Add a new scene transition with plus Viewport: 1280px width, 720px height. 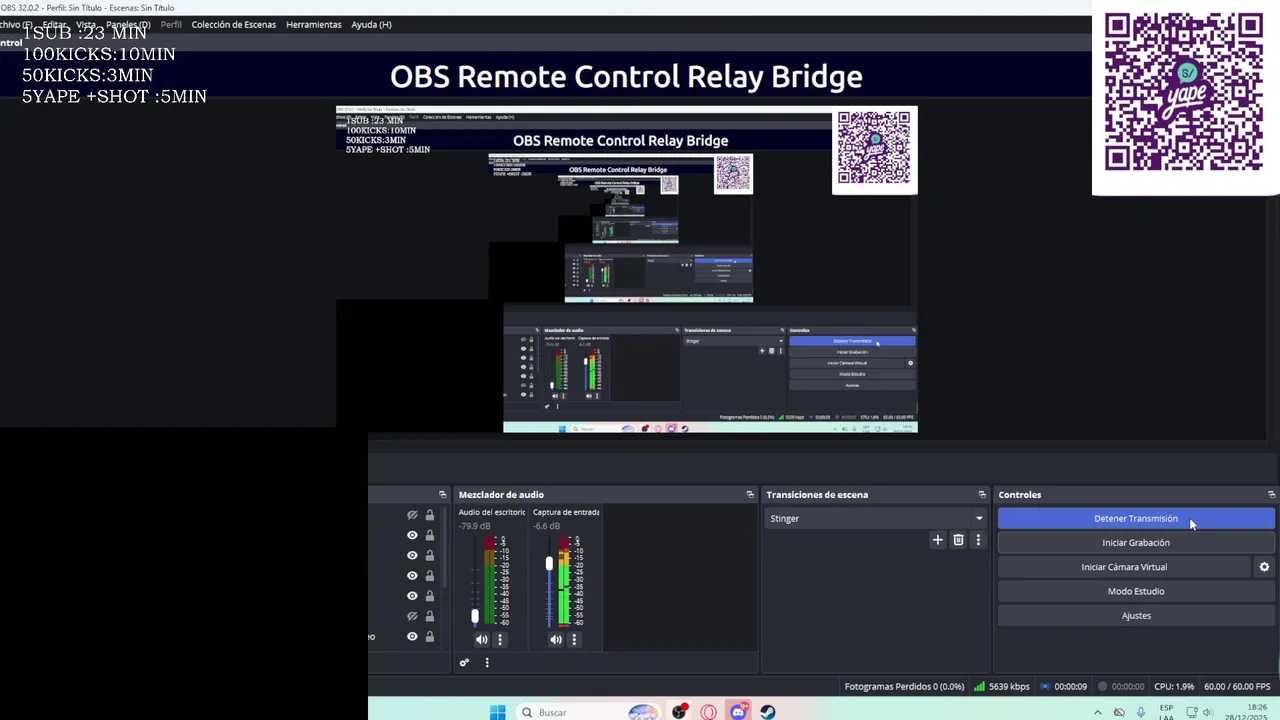(937, 540)
